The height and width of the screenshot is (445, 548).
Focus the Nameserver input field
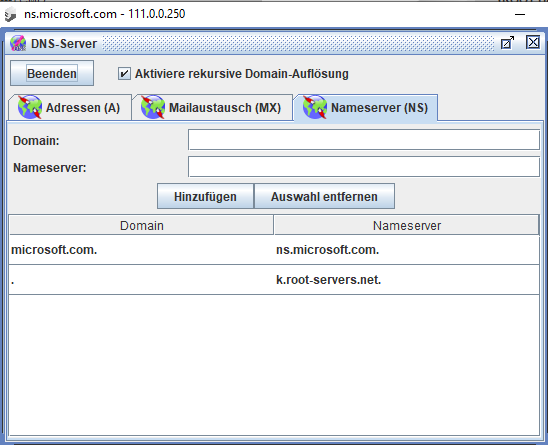[364, 167]
